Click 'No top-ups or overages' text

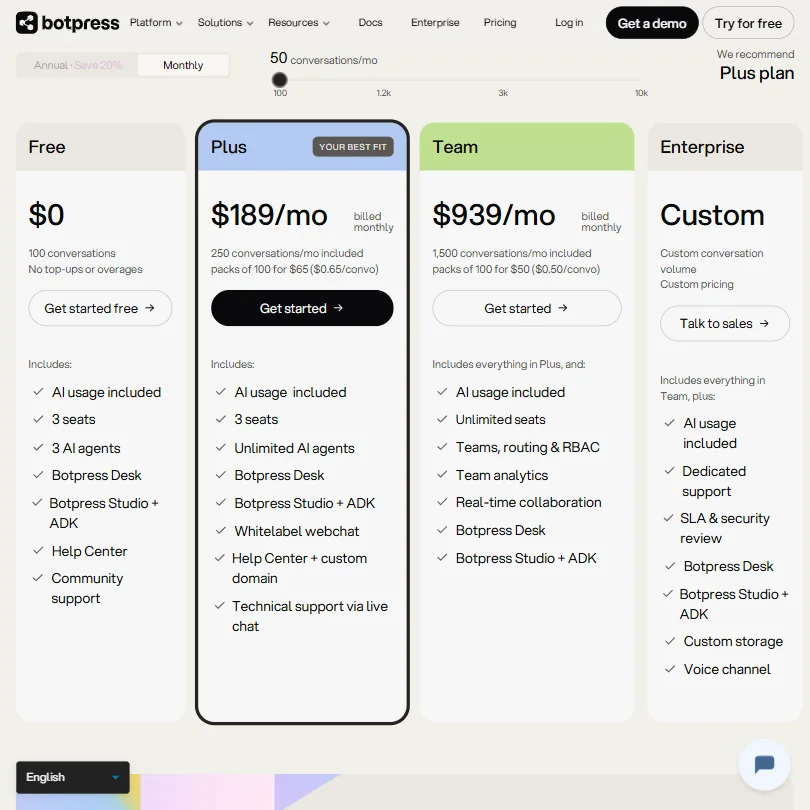[85, 269]
